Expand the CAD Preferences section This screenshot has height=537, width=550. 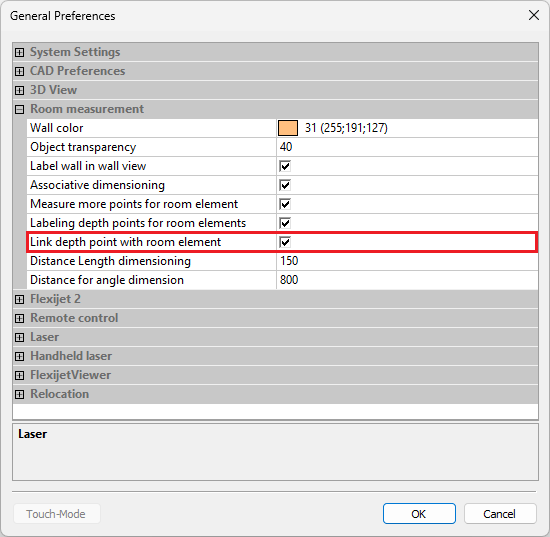tap(20, 72)
